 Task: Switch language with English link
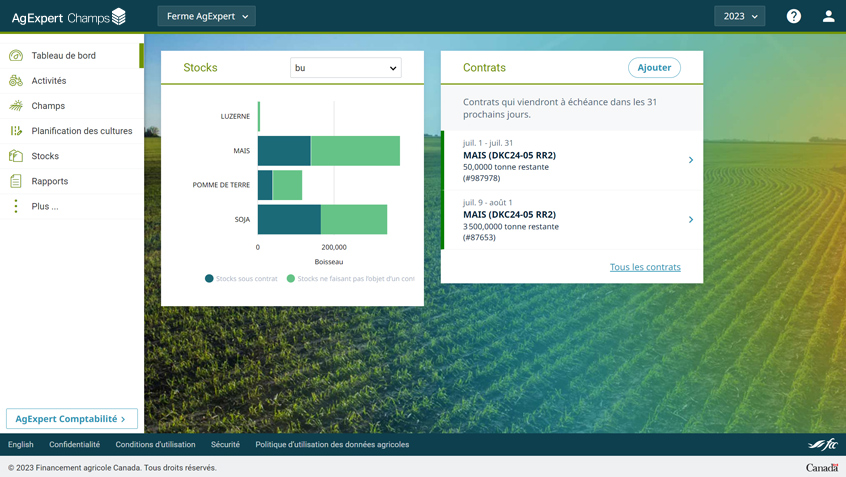(21, 445)
